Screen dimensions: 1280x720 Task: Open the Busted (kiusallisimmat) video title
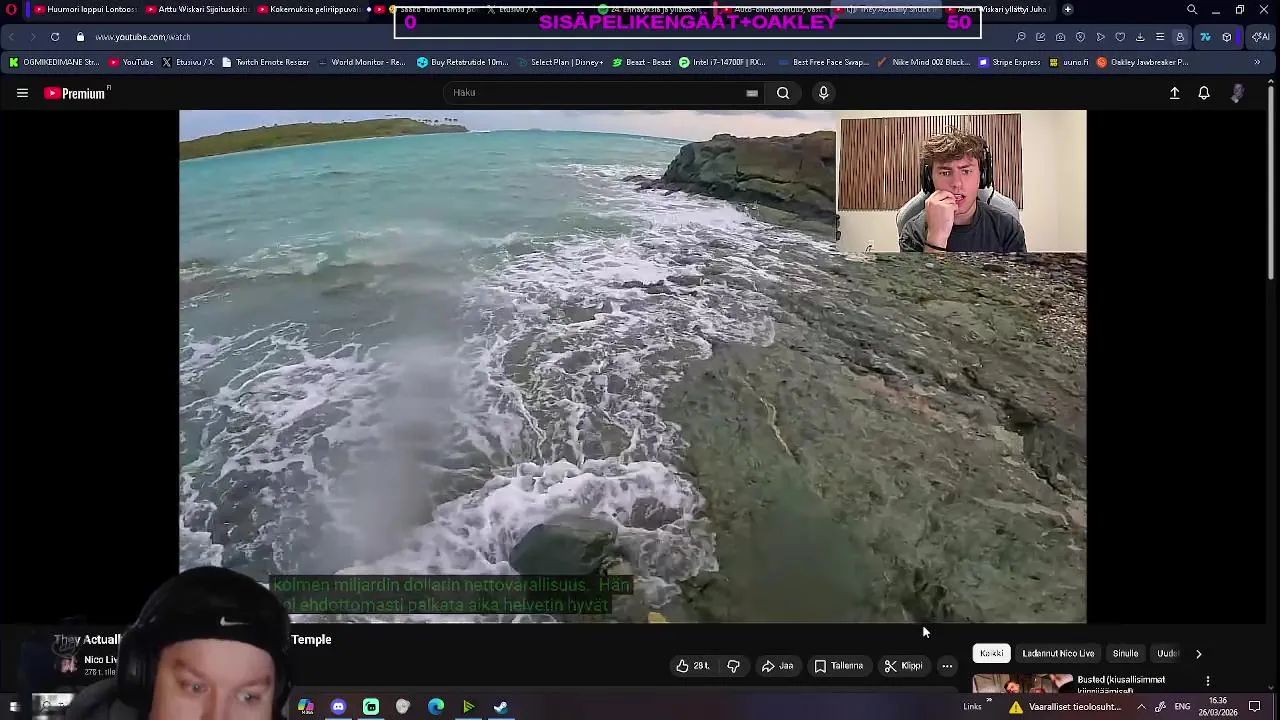[1120, 684]
